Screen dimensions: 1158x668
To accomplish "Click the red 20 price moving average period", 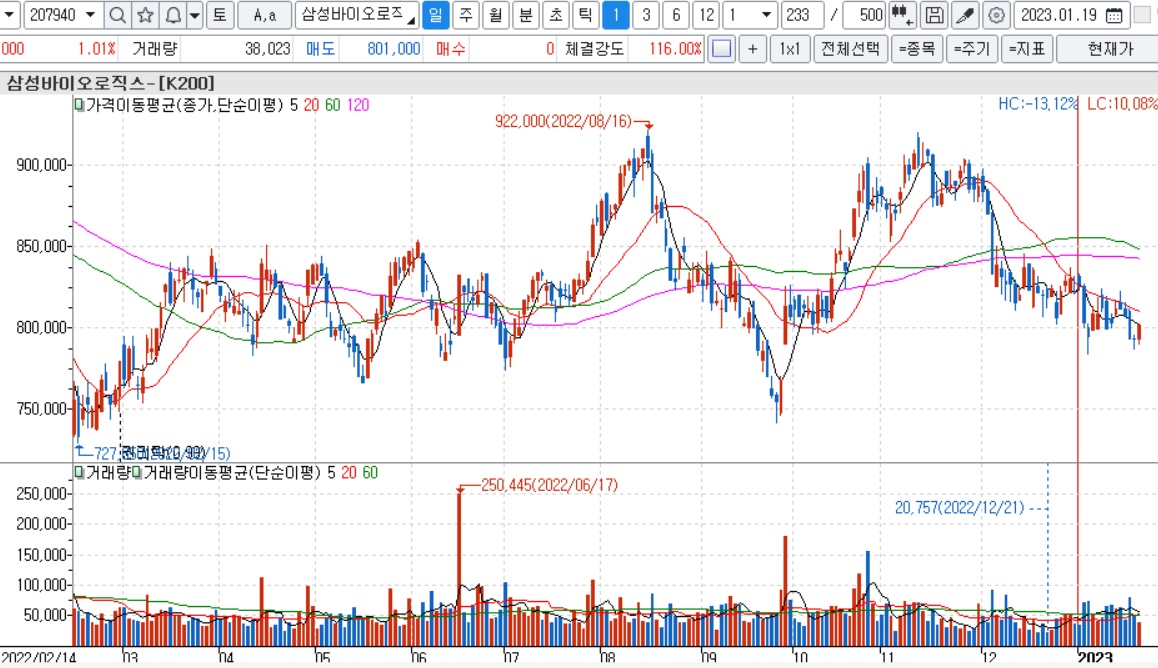I will (x=311, y=105).
